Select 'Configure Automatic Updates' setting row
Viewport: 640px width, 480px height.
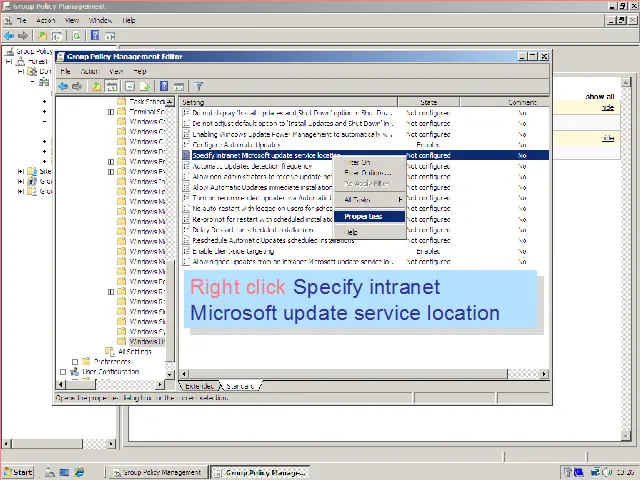tap(365, 144)
